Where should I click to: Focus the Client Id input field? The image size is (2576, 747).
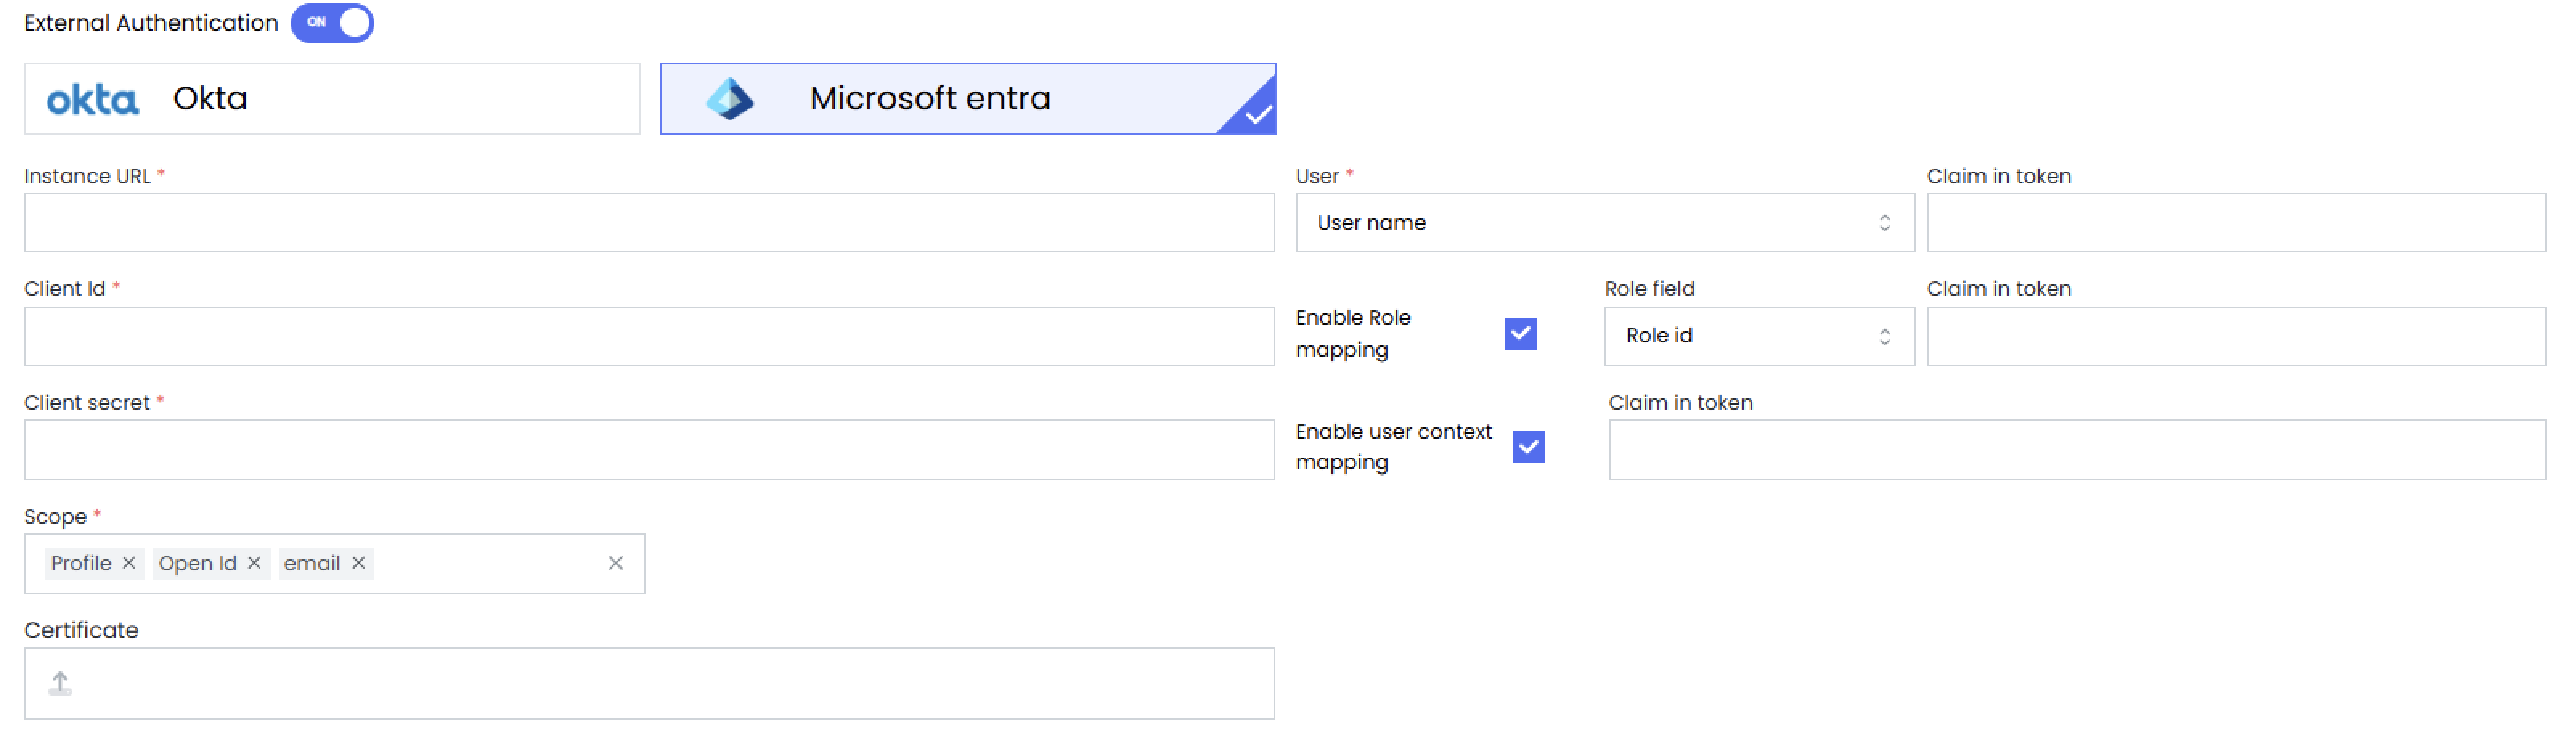(649, 336)
